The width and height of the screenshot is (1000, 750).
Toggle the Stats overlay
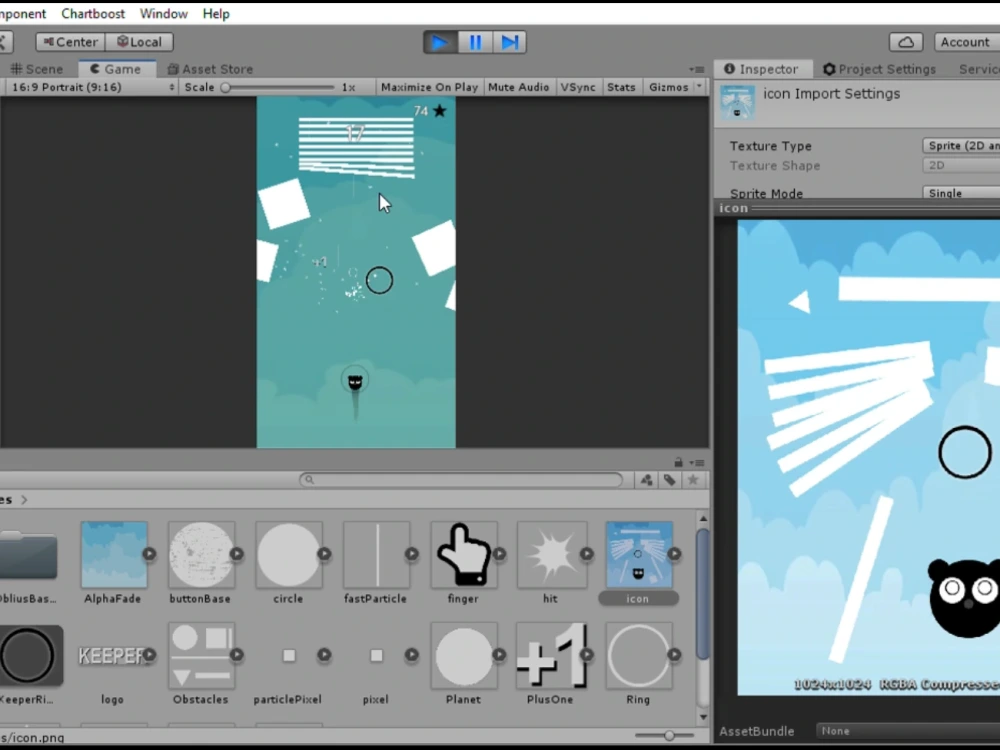(x=621, y=87)
